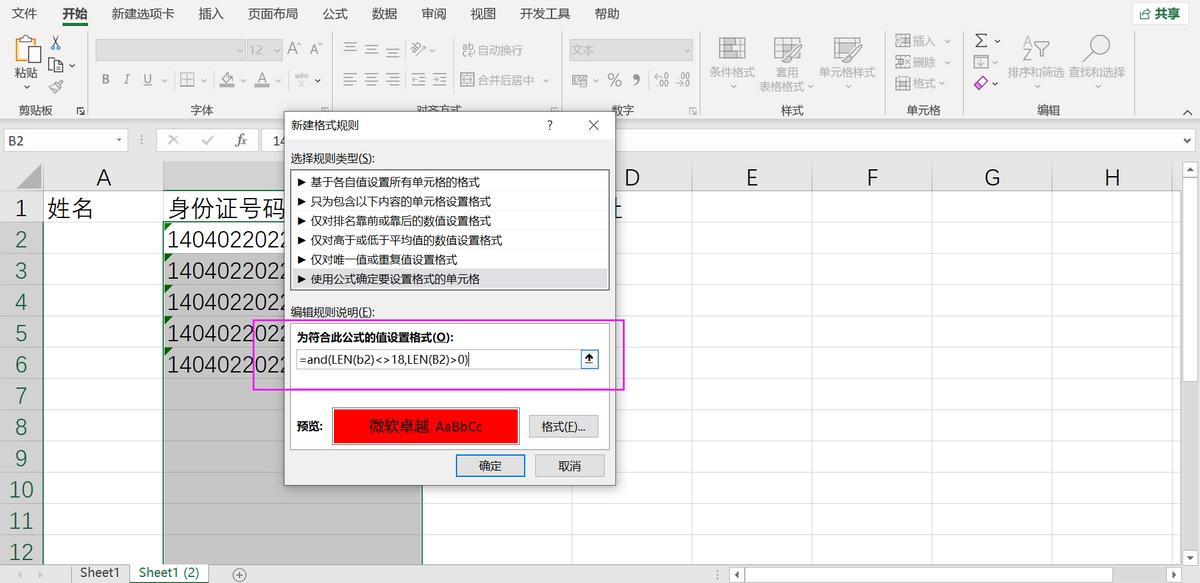Click the AutoSum Σ icon

981,40
